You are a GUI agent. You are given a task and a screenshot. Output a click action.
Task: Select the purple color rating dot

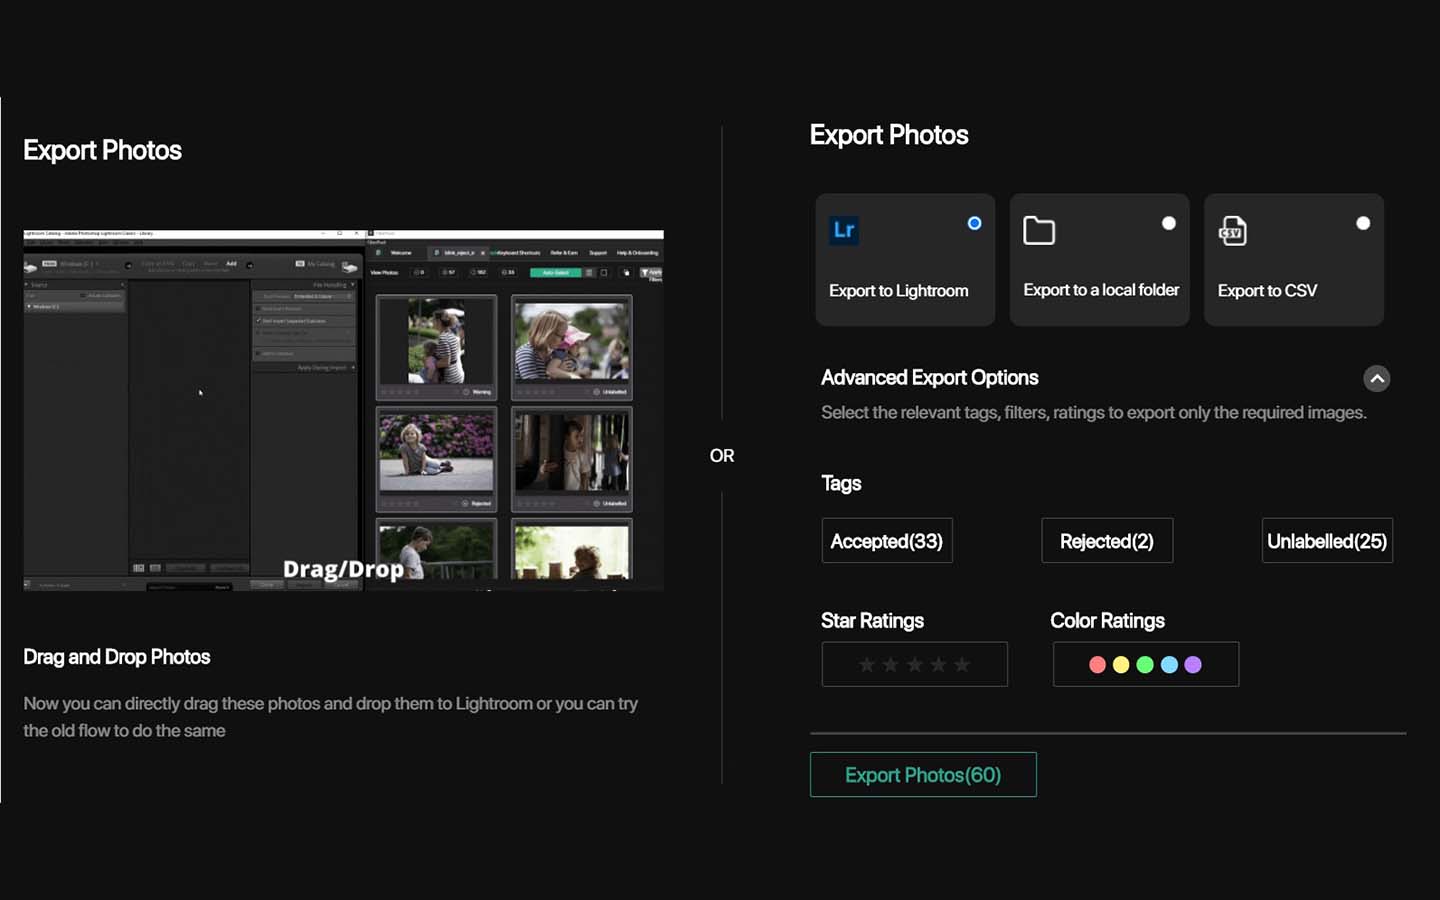point(1193,663)
